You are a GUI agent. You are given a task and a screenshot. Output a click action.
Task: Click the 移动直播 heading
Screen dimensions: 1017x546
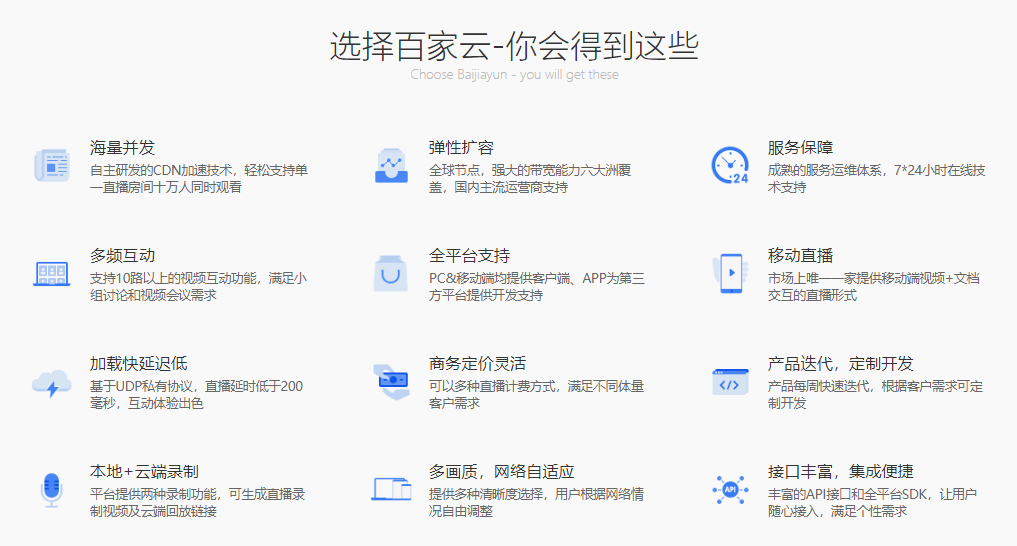(x=800, y=255)
